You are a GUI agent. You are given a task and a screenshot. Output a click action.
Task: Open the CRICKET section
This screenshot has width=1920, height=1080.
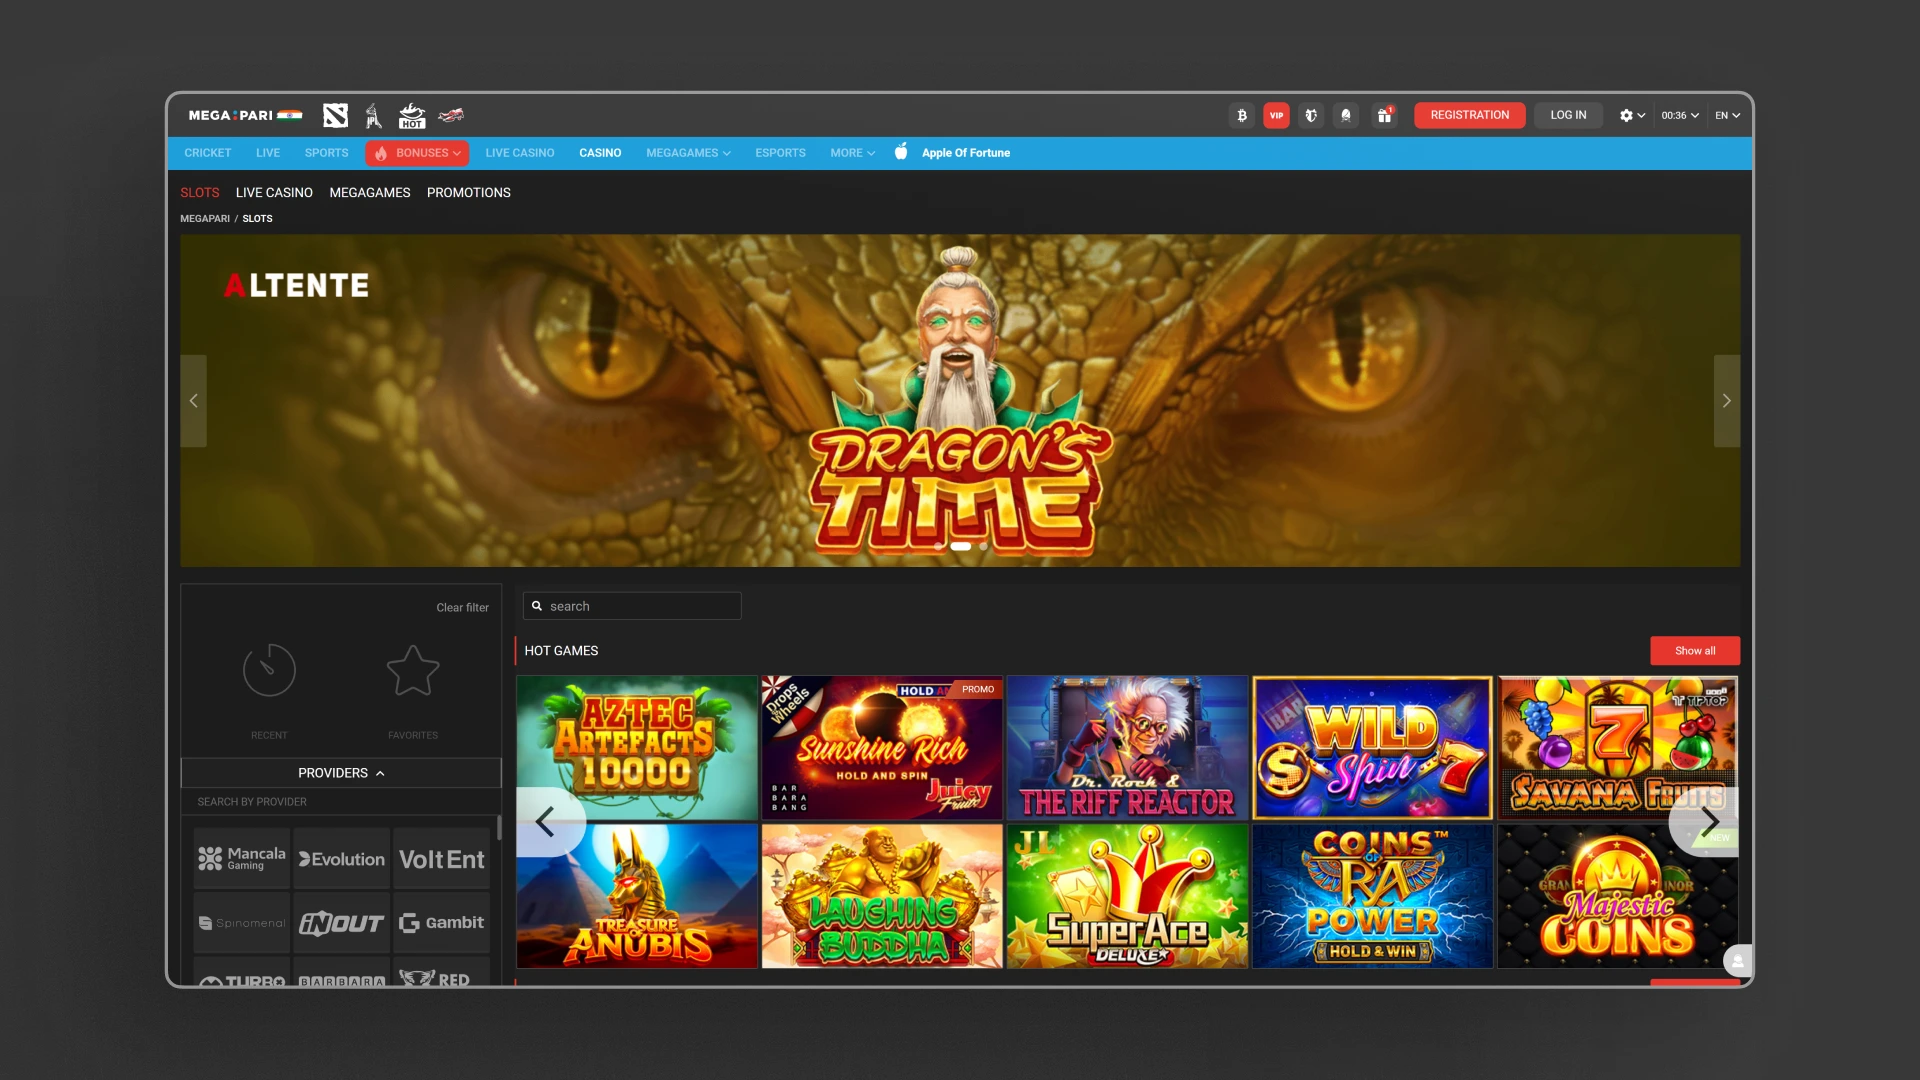(x=207, y=153)
